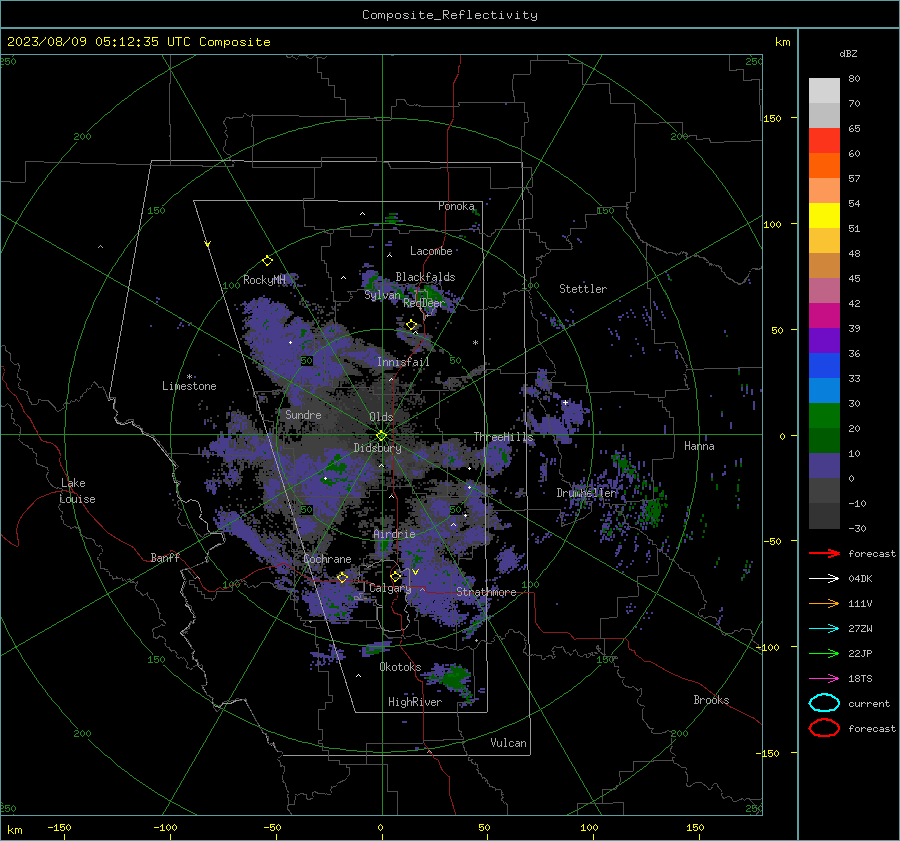The image size is (900, 841).
Task: Click the Hanna town label
Action: 699,446
